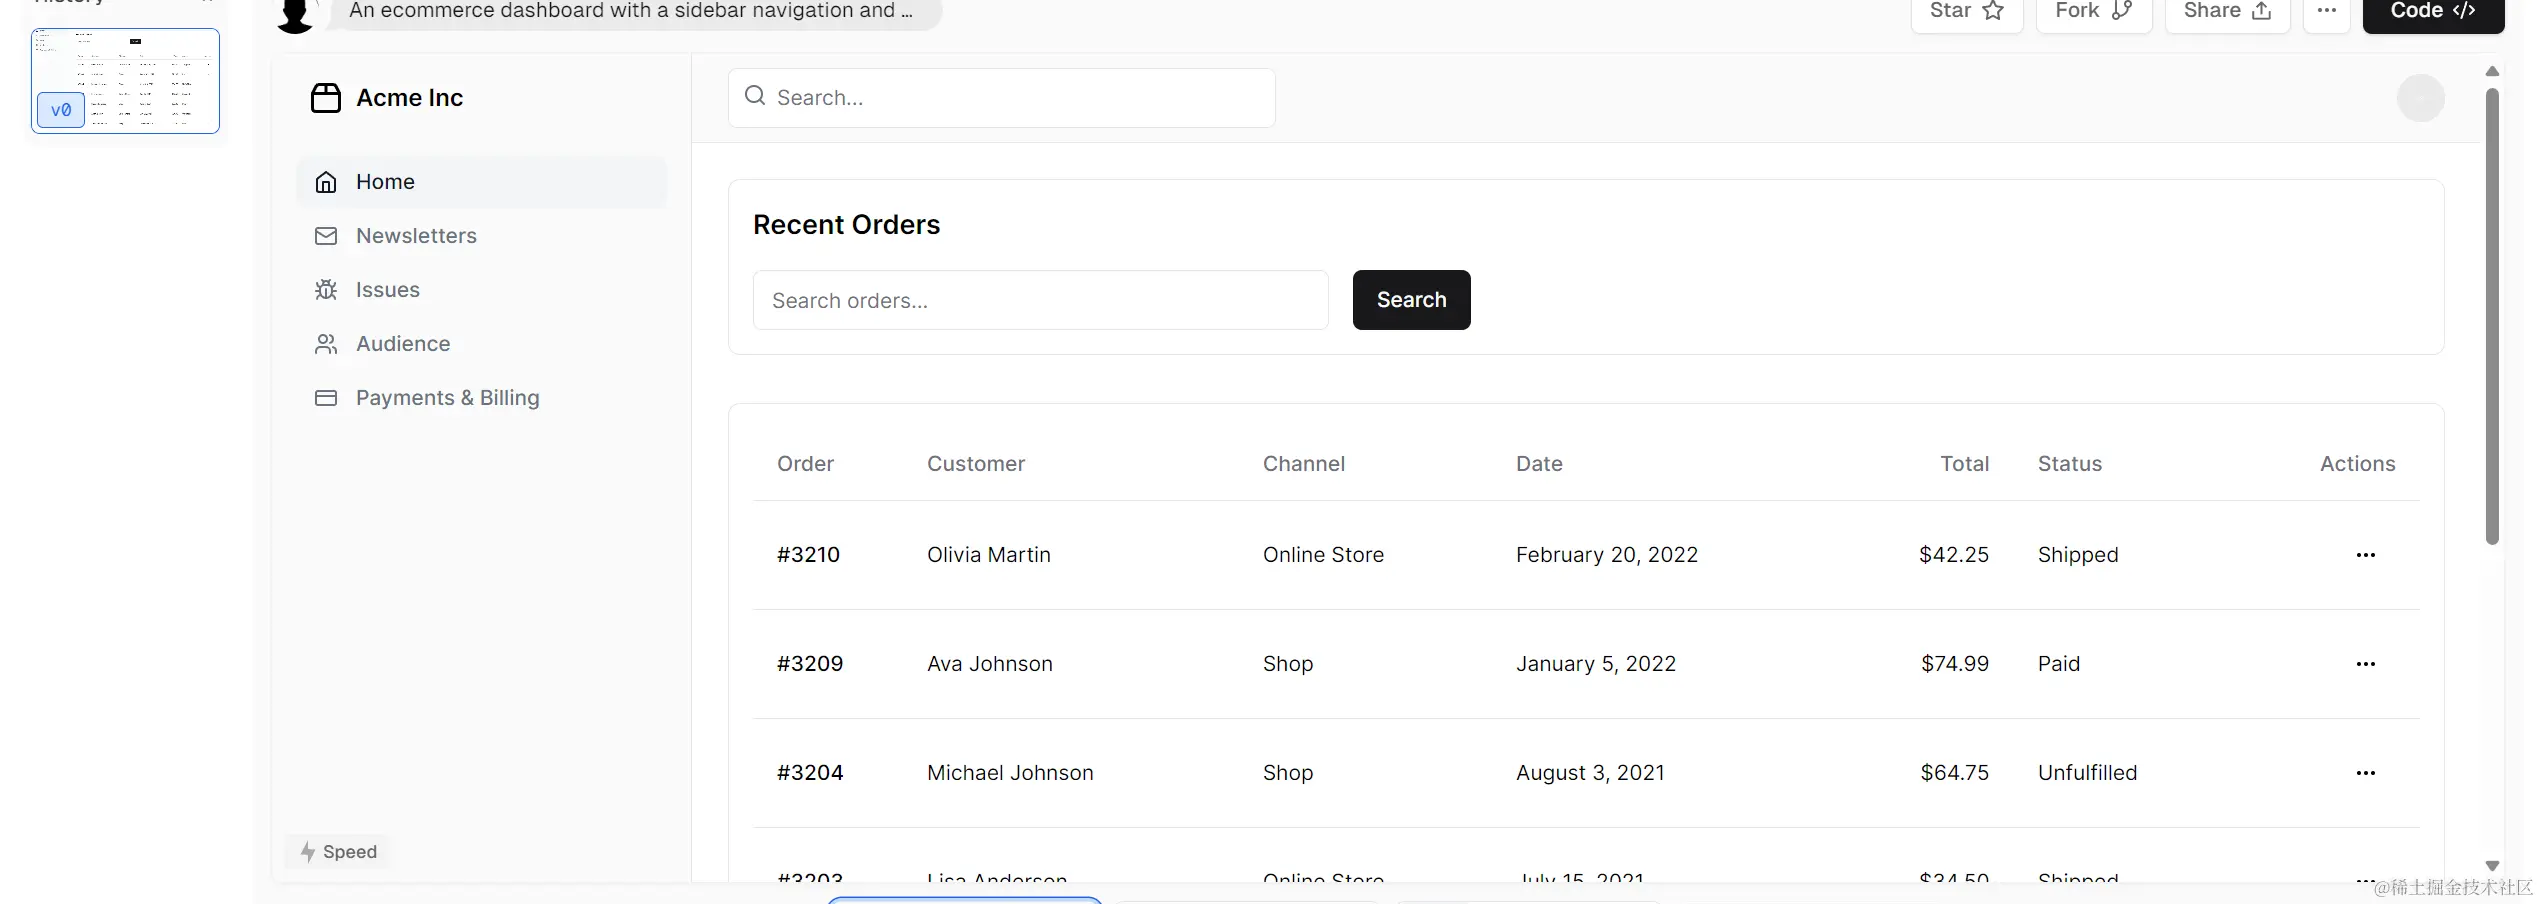Click the Issues bug icon

pos(326,290)
